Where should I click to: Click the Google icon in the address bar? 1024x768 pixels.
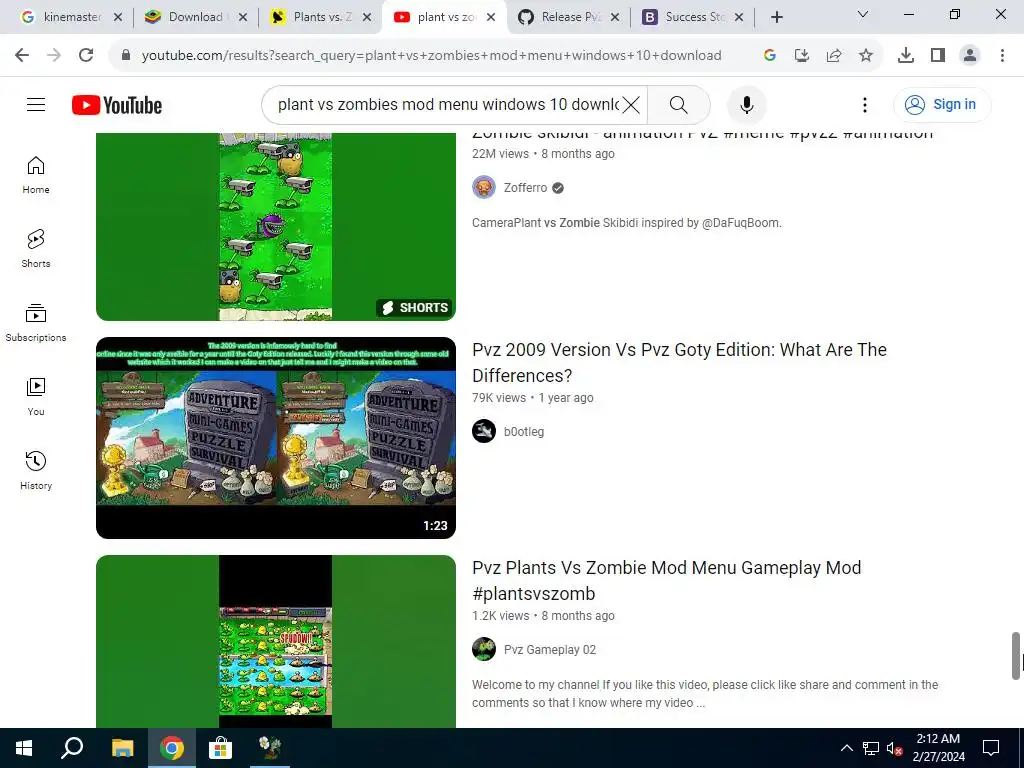click(769, 55)
